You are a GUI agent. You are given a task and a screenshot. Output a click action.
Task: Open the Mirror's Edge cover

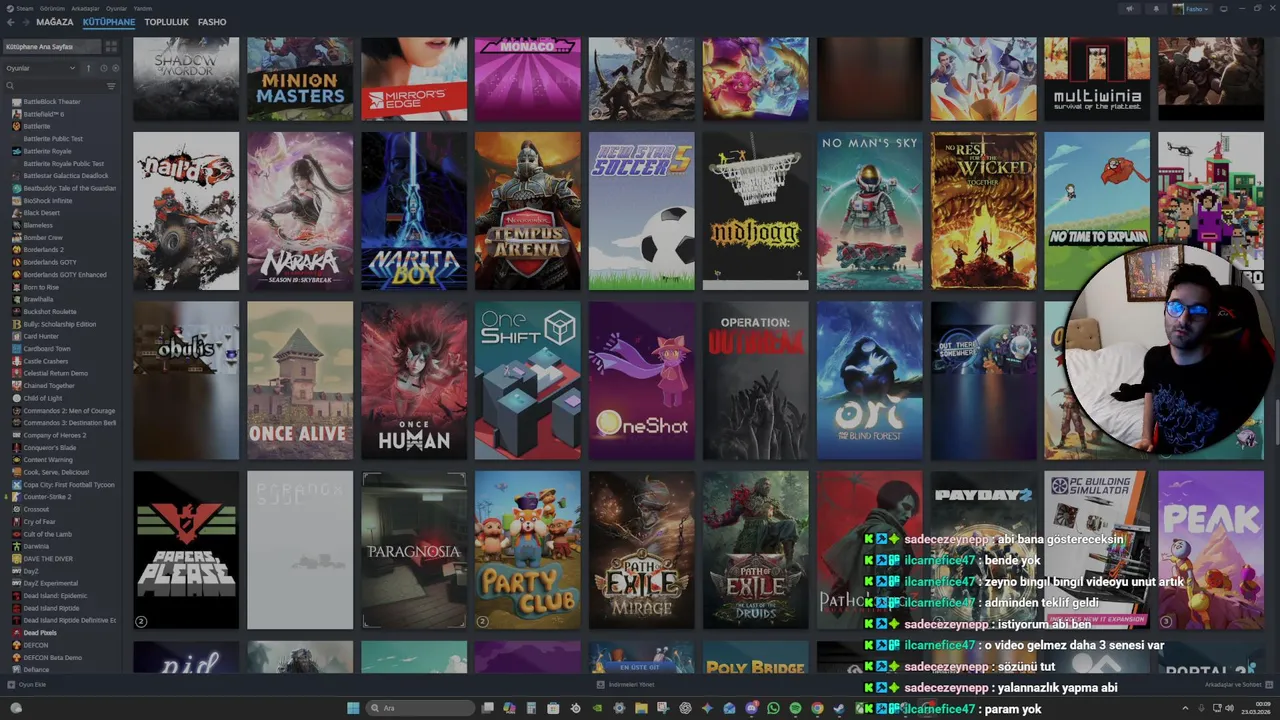click(x=414, y=79)
